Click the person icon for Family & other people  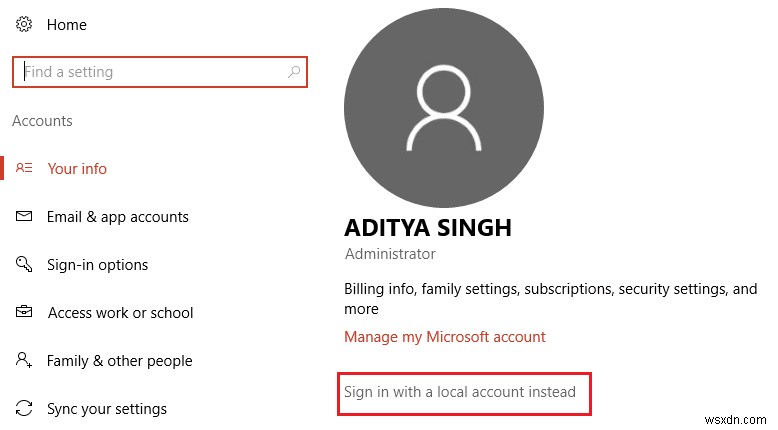(25, 360)
